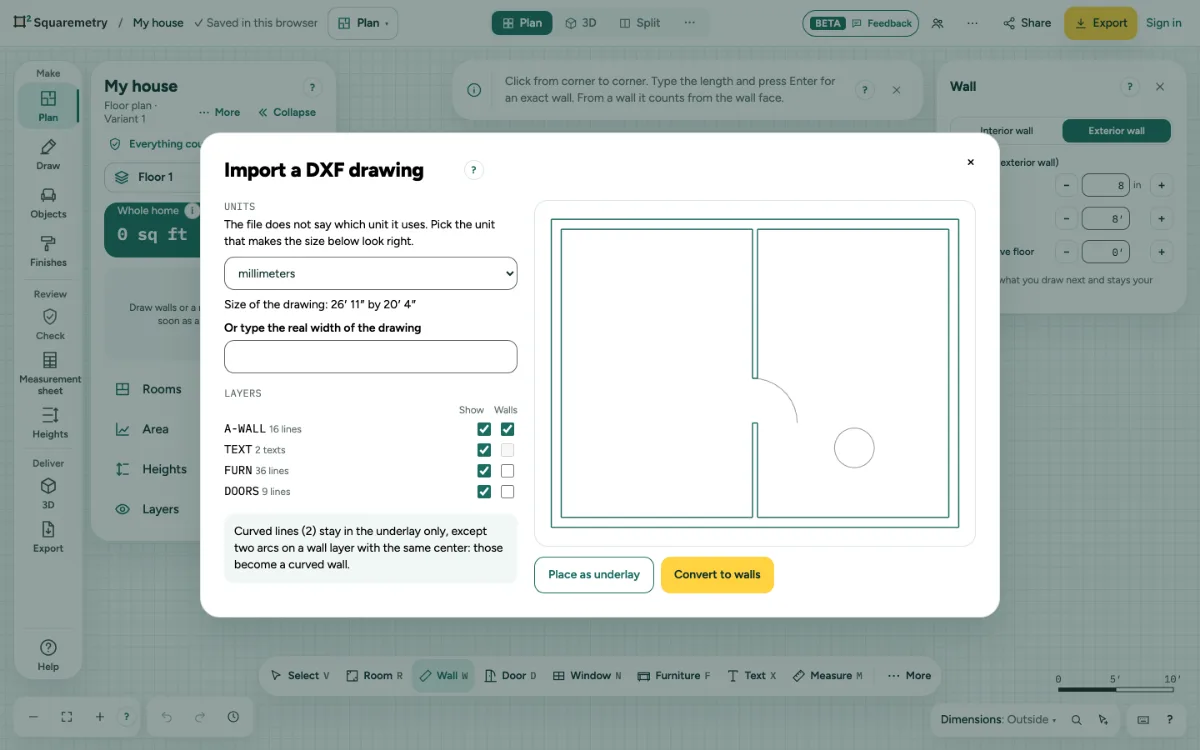This screenshot has width=1200, height=750.
Task: Click the collaborators people icon in the top bar
Action: [937, 23]
